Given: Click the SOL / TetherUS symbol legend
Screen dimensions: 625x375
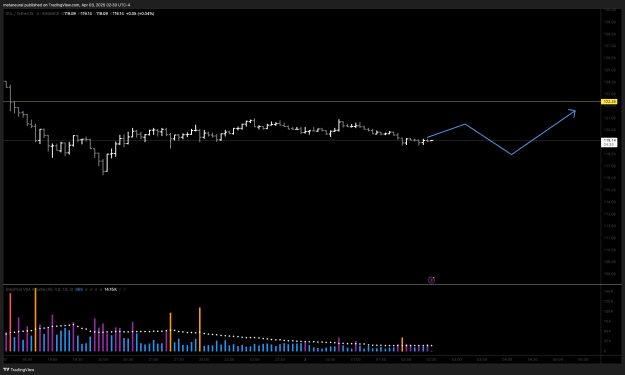Looking at the screenshot, I should pyautogui.click(x=32, y=14).
